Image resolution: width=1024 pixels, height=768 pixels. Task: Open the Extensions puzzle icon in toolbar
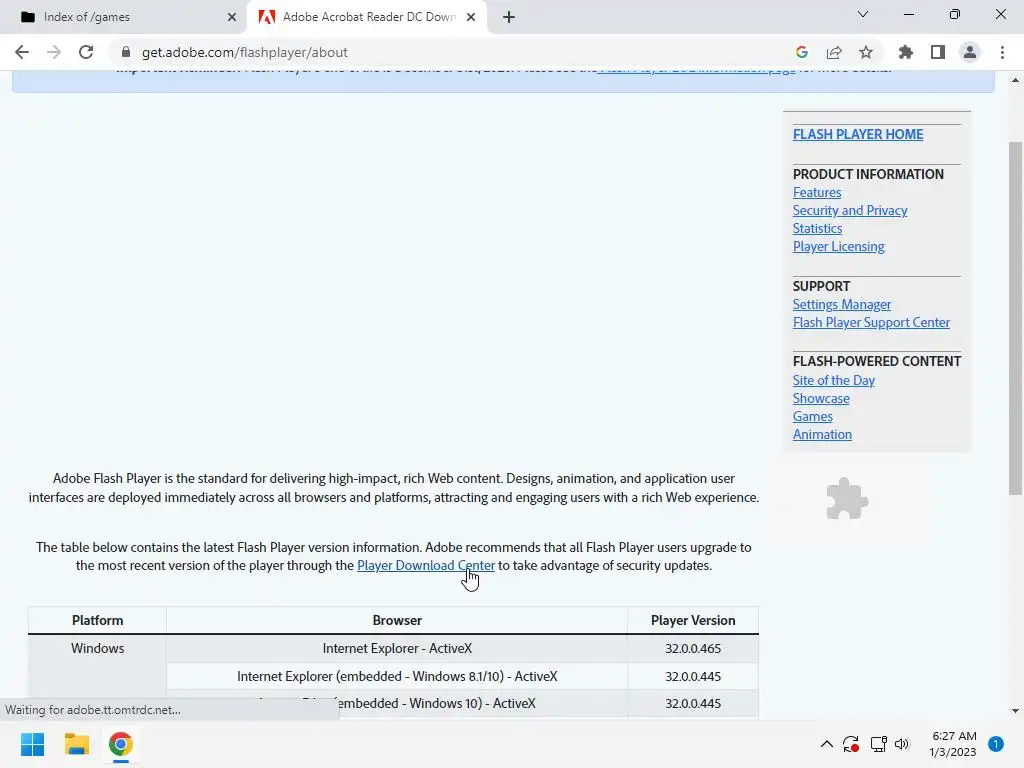[x=906, y=52]
